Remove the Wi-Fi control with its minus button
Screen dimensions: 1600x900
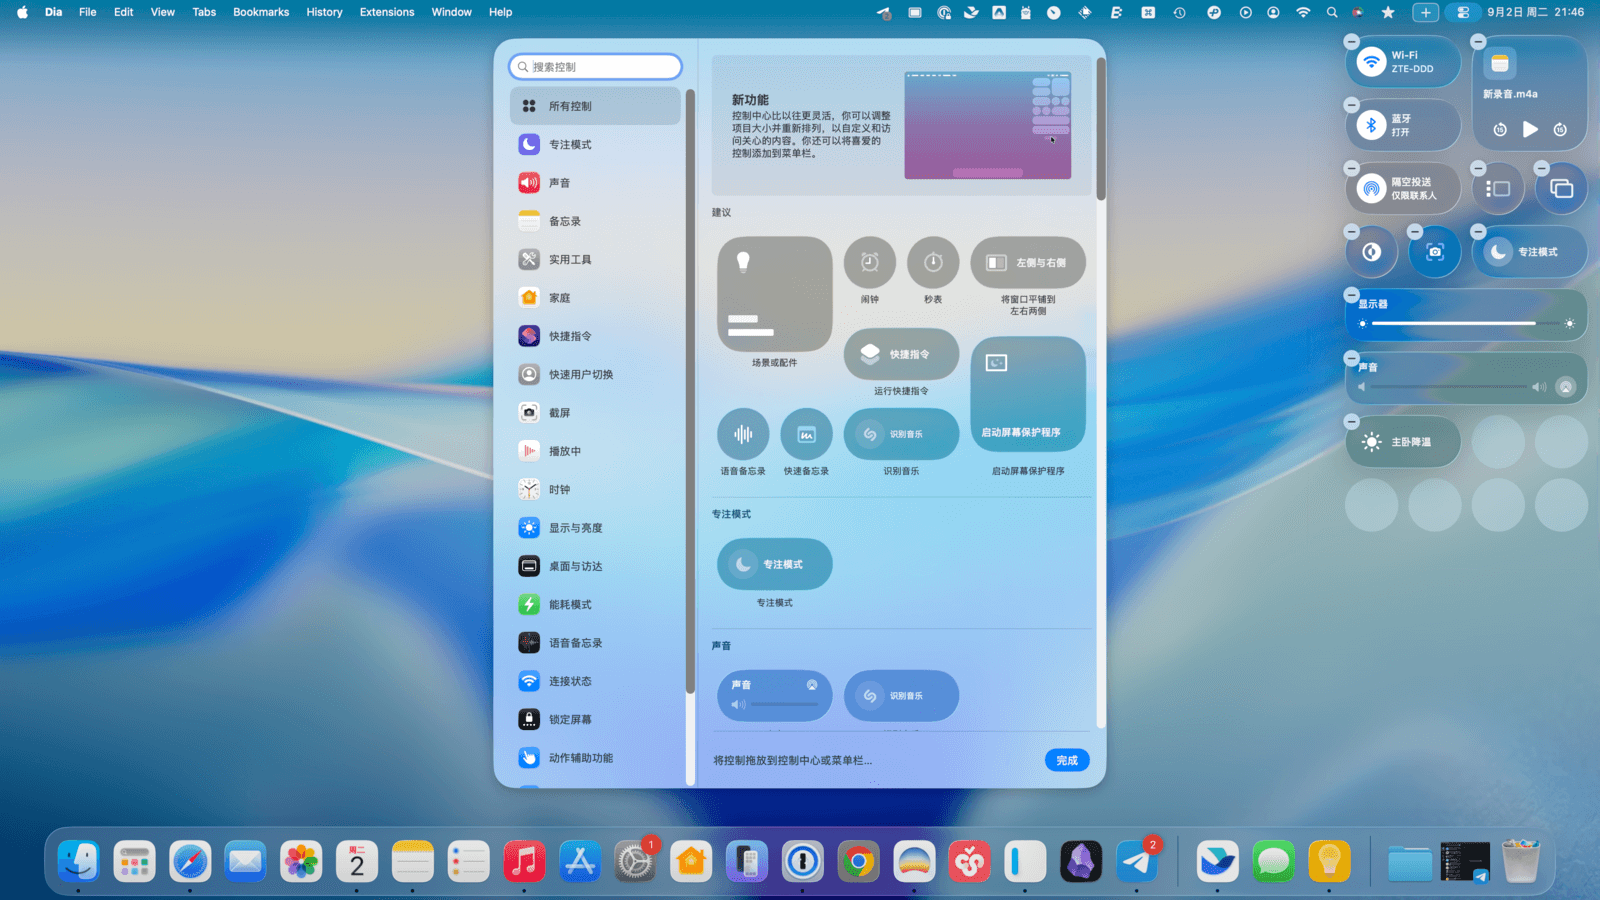click(x=1351, y=42)
